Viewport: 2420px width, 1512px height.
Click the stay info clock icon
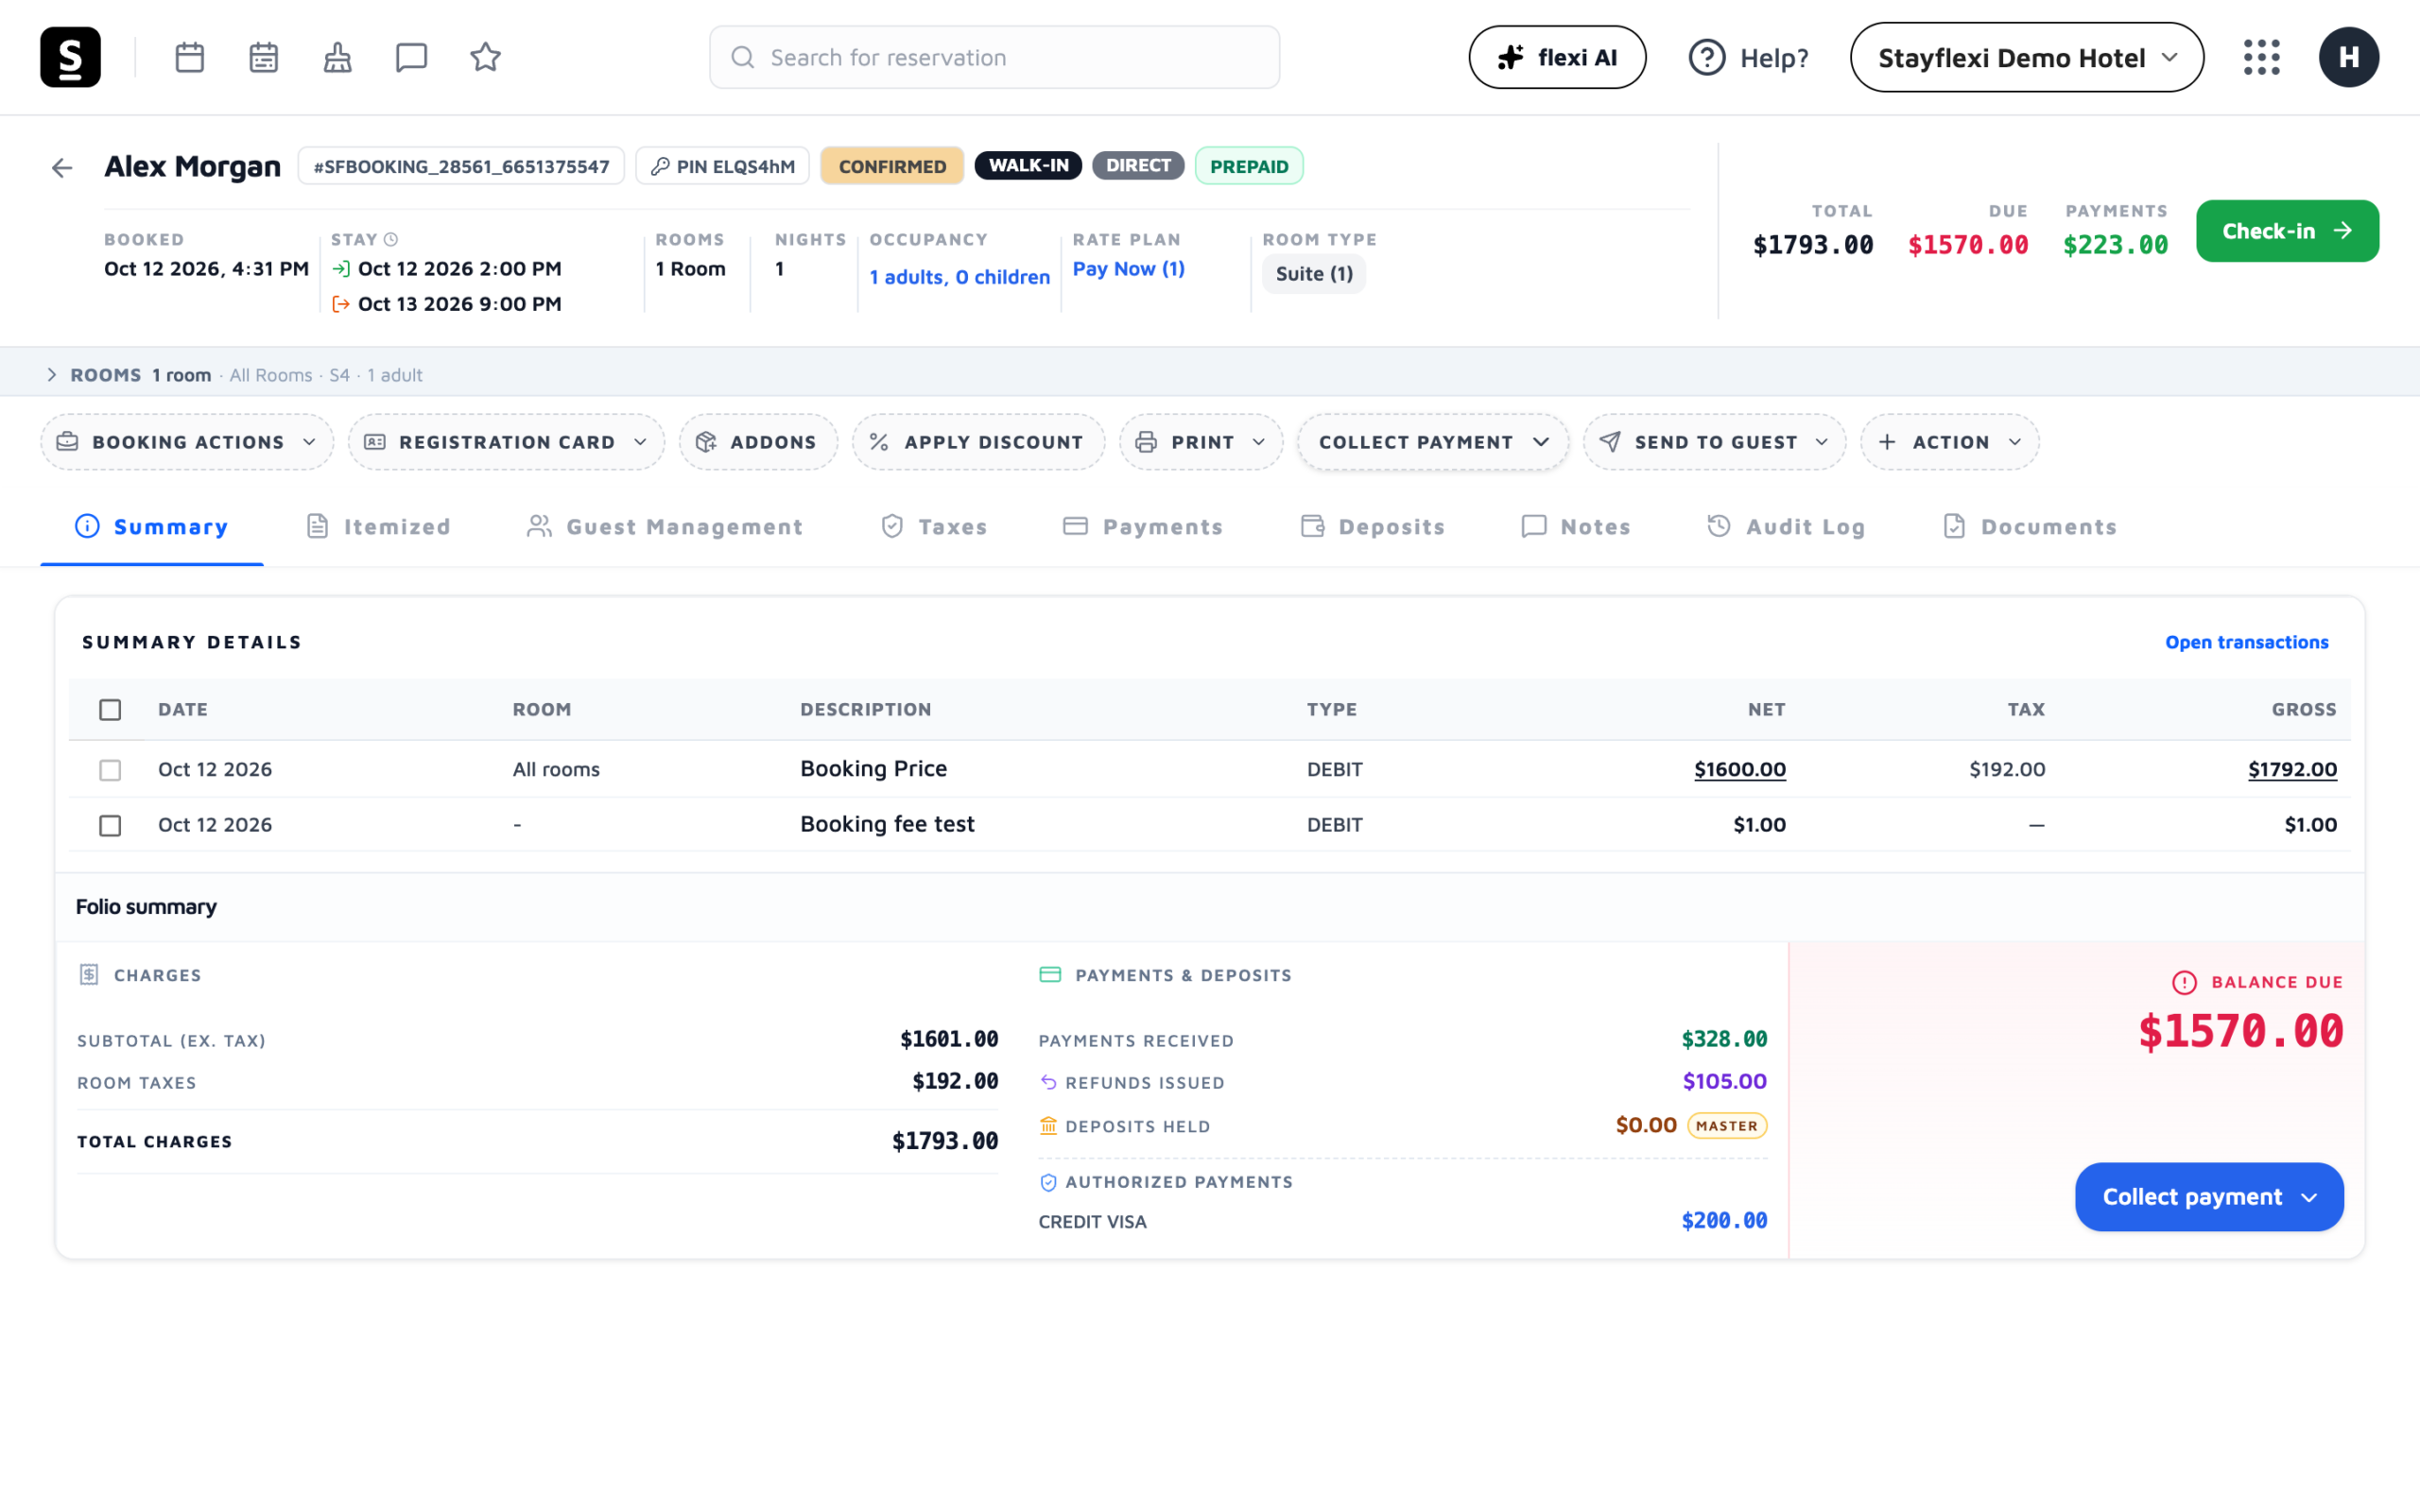pyautogui.click(x=391, y=239)
